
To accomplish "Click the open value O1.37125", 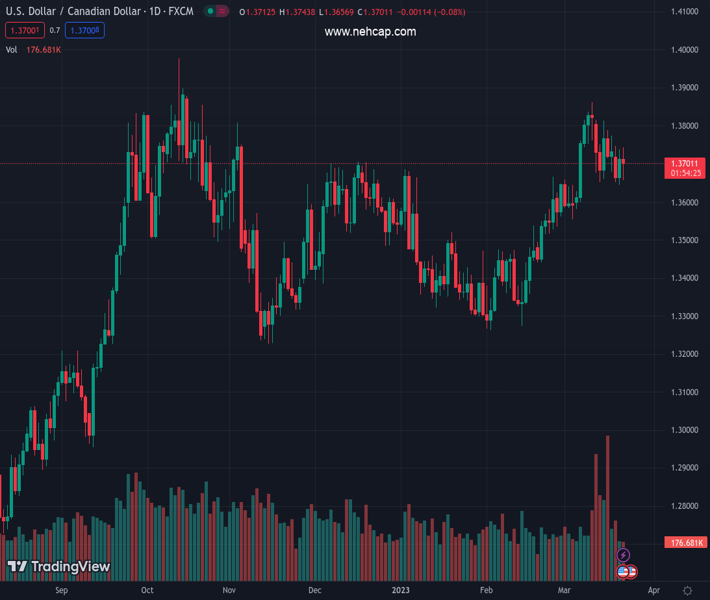I will pos(257,12).
